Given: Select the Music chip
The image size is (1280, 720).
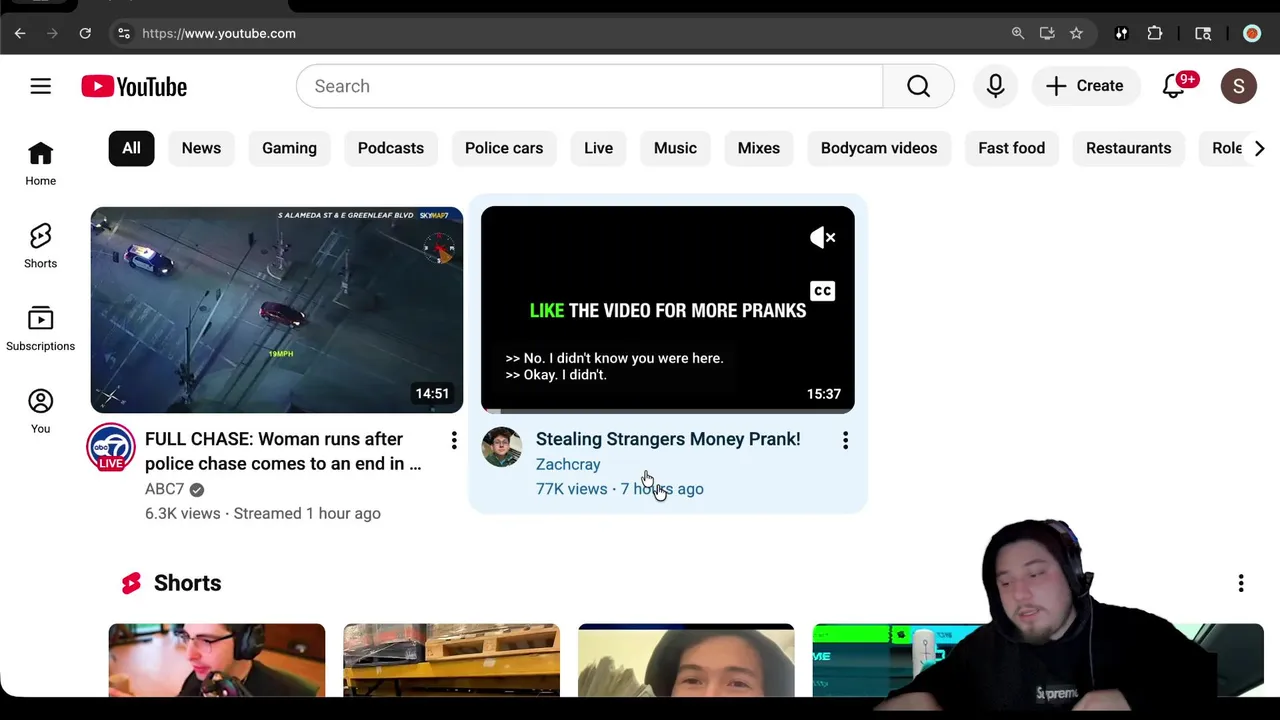Looking at the screenshot, I should click(675, 148).
